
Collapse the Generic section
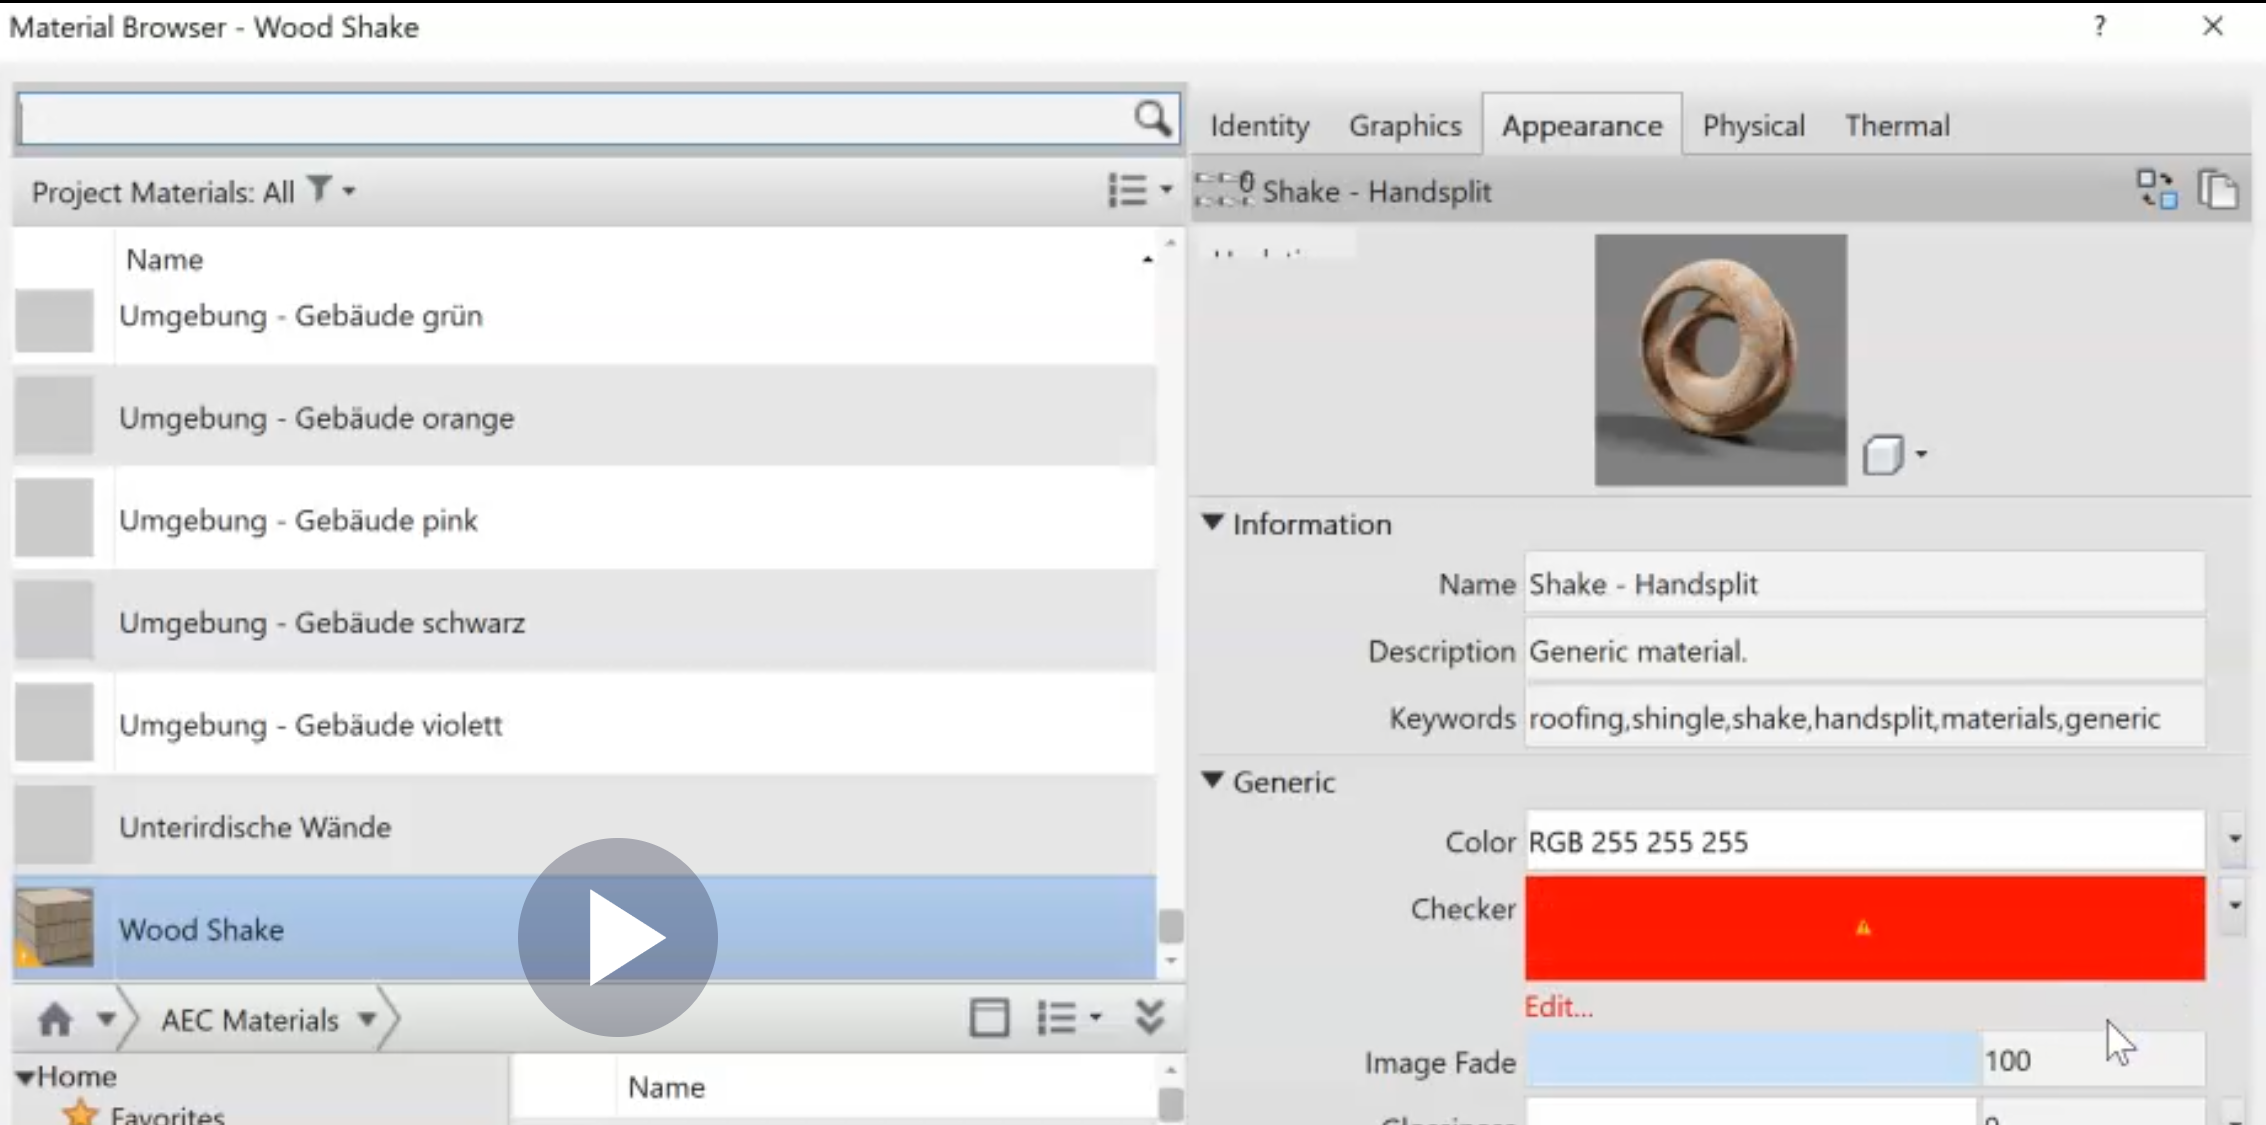coord(1213,781)
